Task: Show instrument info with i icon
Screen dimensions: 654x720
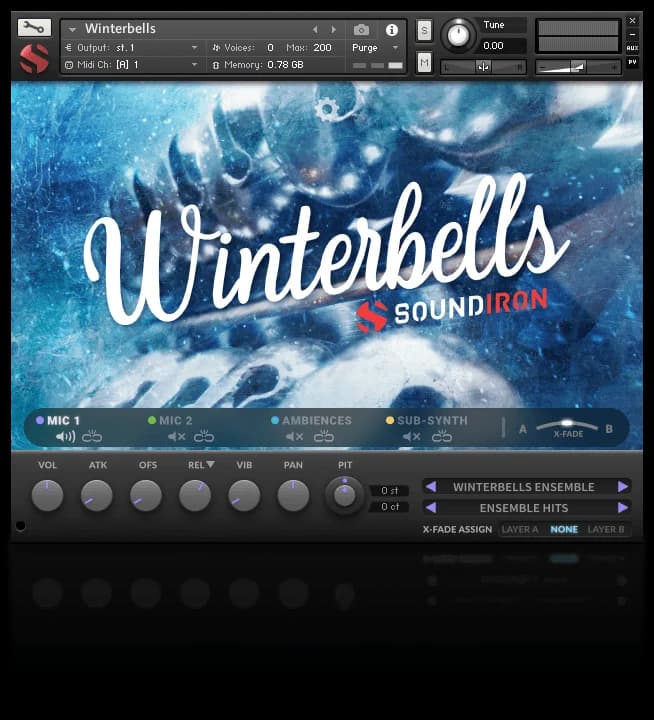Action: 392,30
